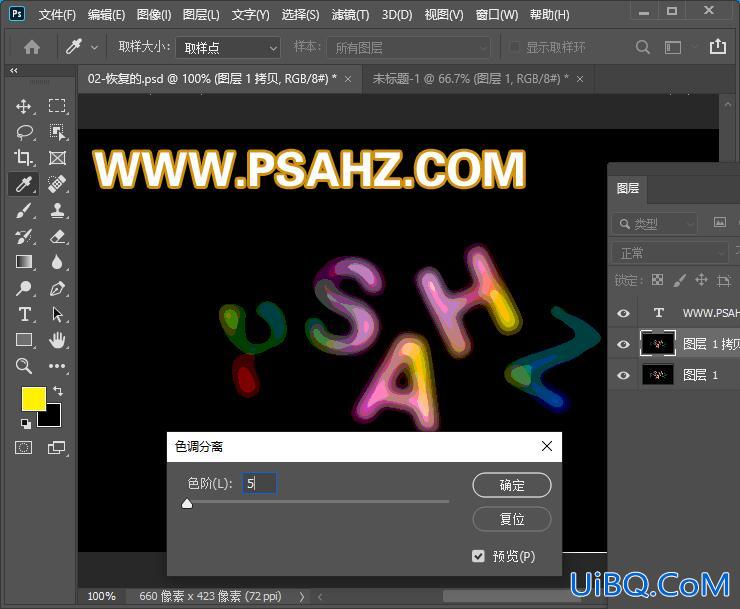Click the Posterize levels slider handle
The height and width of the screenshot is (609, 740).
click(x=187, y=504)
